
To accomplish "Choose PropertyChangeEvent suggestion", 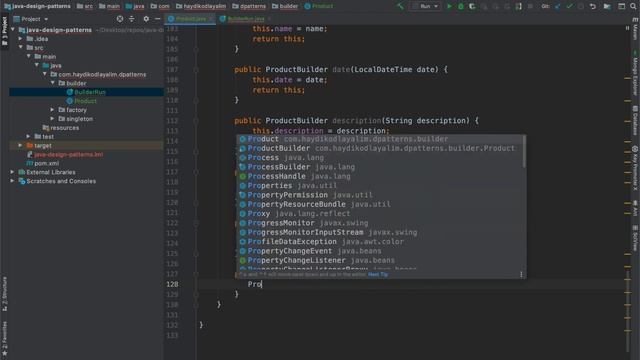I will pyautogui.click(x=380, y=251).
